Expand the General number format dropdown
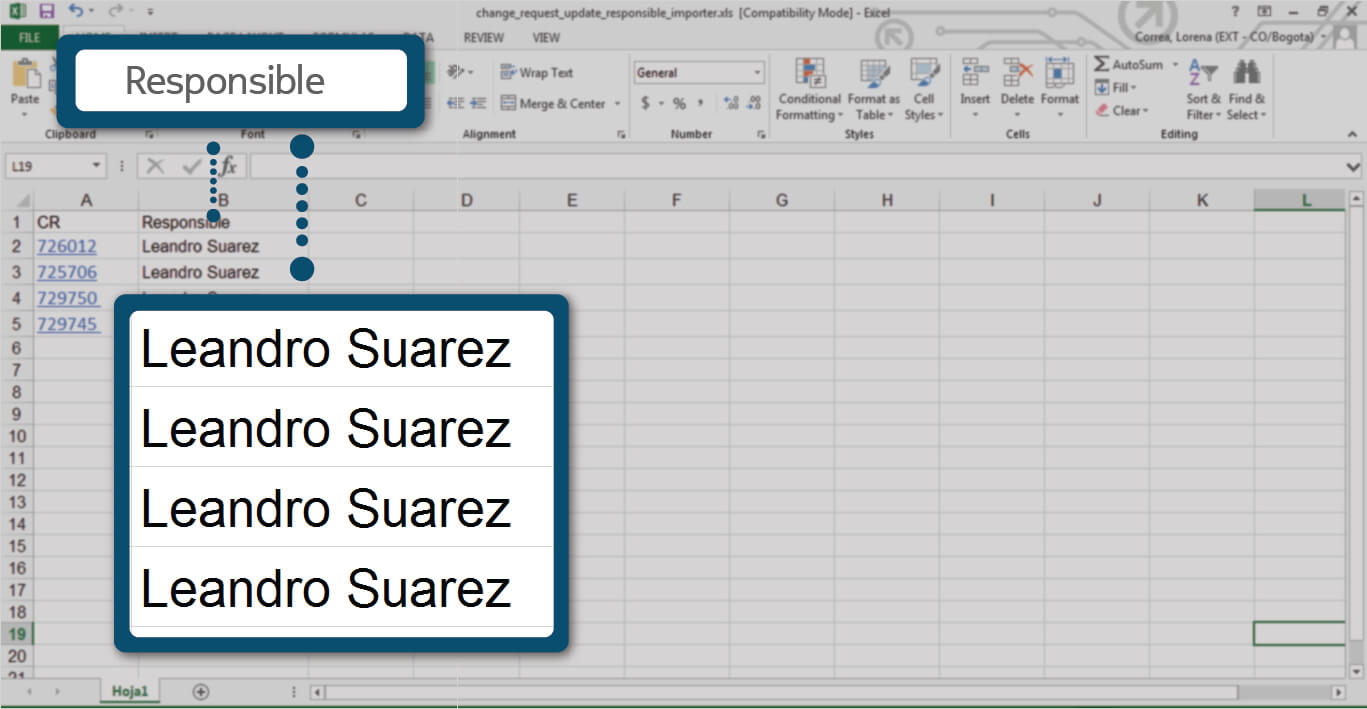Screen dimensions: 1367x709 click(x=757, y=73)
